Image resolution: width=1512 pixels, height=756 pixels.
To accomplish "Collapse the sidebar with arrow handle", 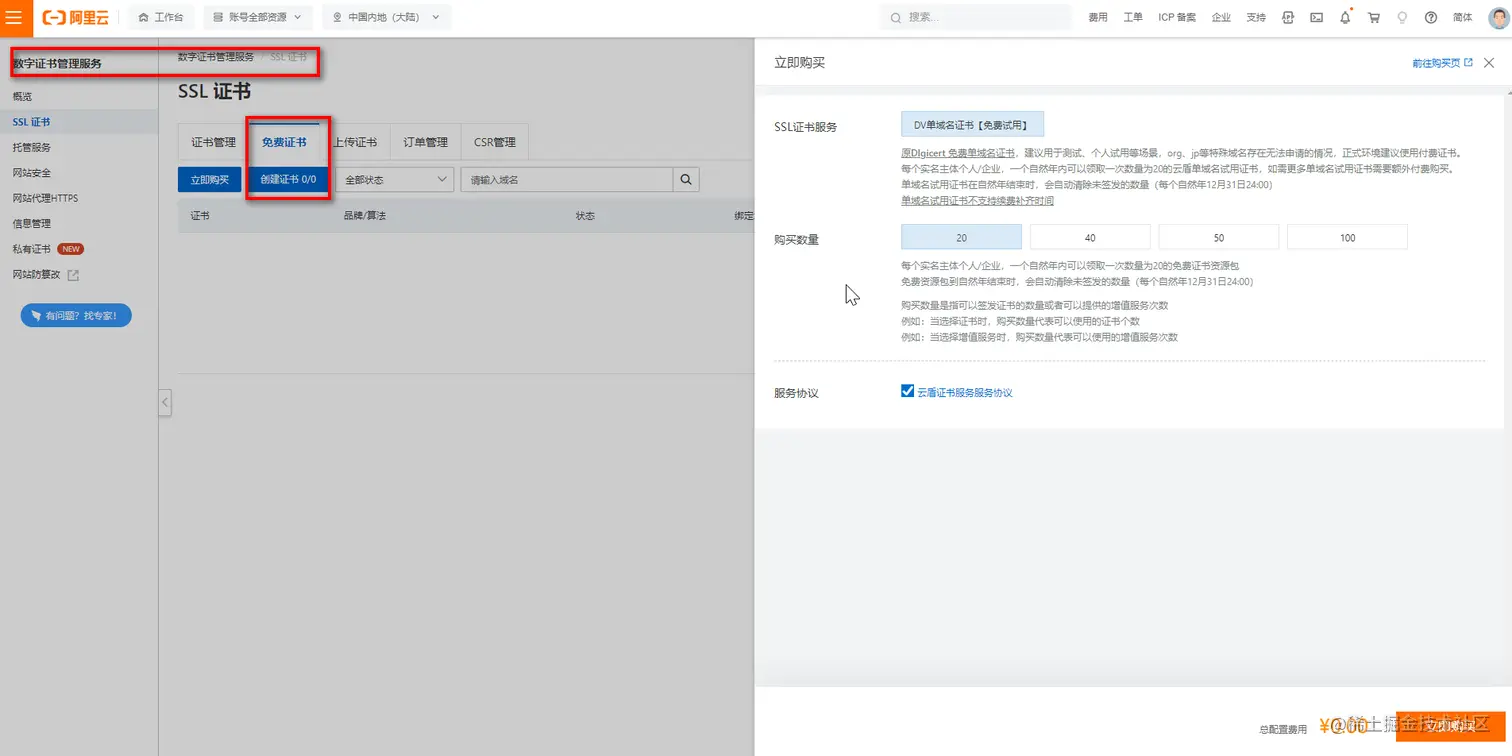I will click(165, 402).
